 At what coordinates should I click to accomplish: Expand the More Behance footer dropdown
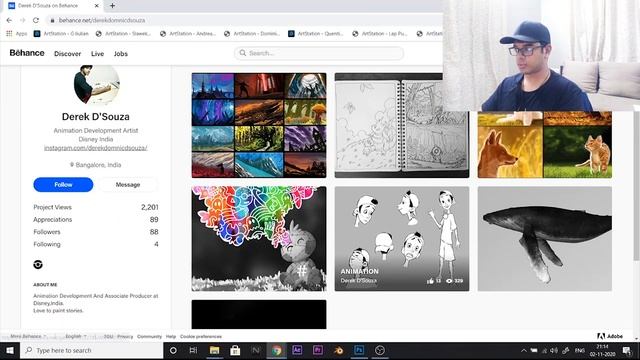coord(28,336)
